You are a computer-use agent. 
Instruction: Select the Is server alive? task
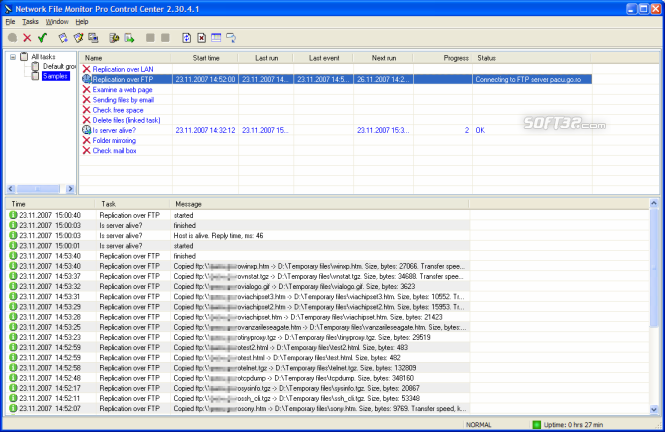tap(114, 130)
